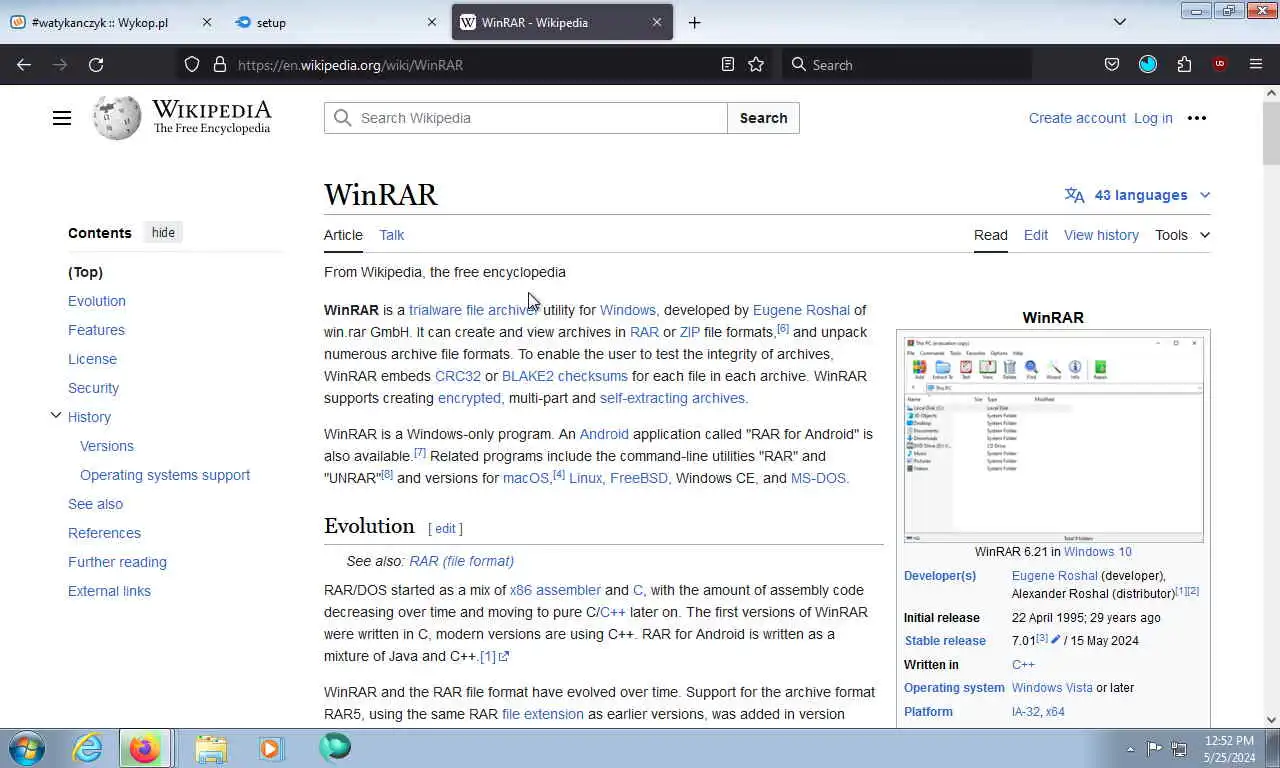Jump to External links in Contents
Image resolution: width=1280 pixels, height=768 pixels.
coord(109,591)
